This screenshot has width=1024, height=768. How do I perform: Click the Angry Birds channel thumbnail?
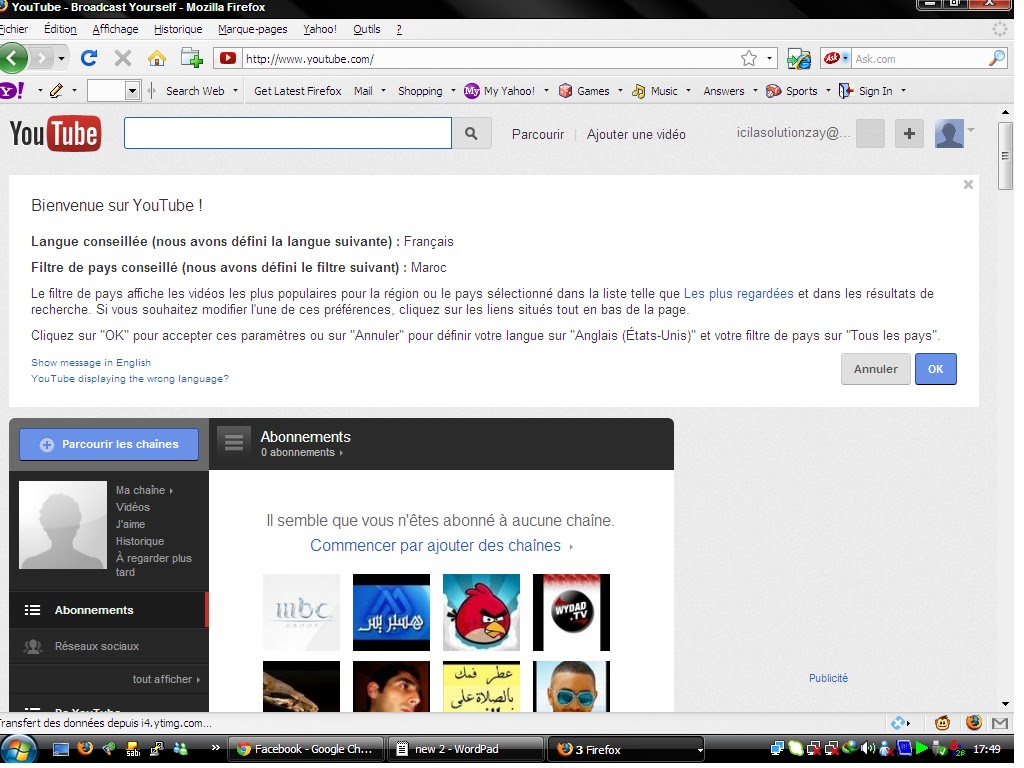[x=481, y=613]
